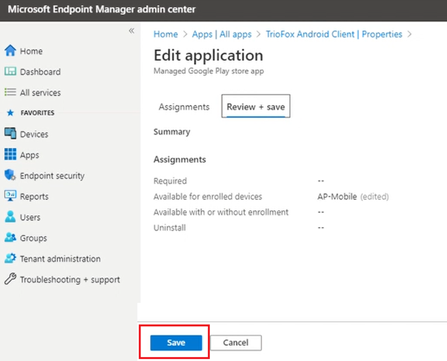This screenshot has width=447, height=361.
Task: Click the Dashboard chart icon
Action: (10, 71)
